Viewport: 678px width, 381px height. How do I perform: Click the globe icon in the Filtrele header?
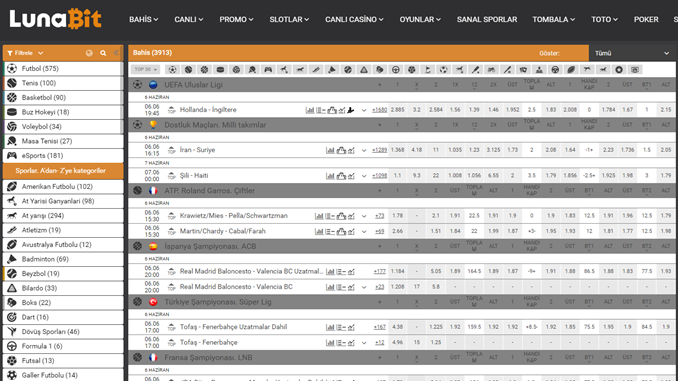(89, 53)
